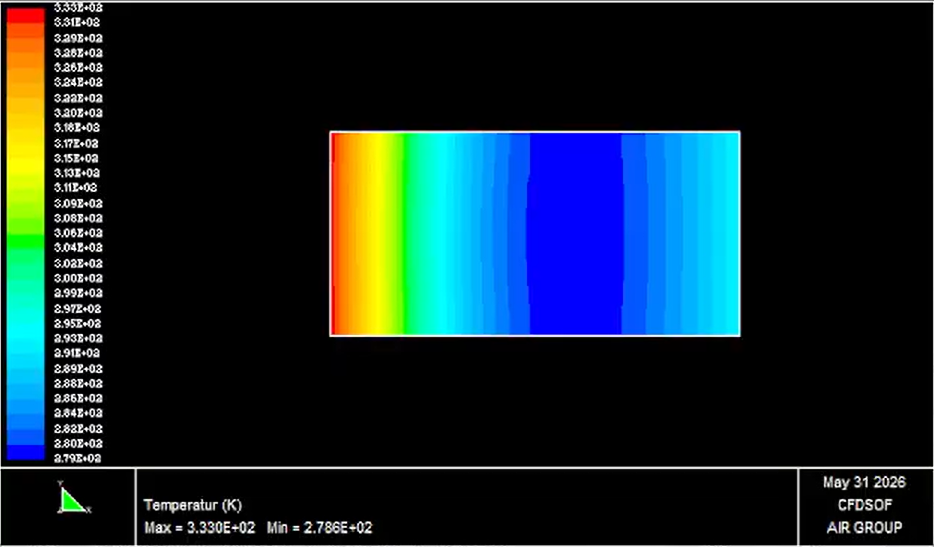Click the green XY axis triad icon
934x547 pixels.
(x=74, y=498)
